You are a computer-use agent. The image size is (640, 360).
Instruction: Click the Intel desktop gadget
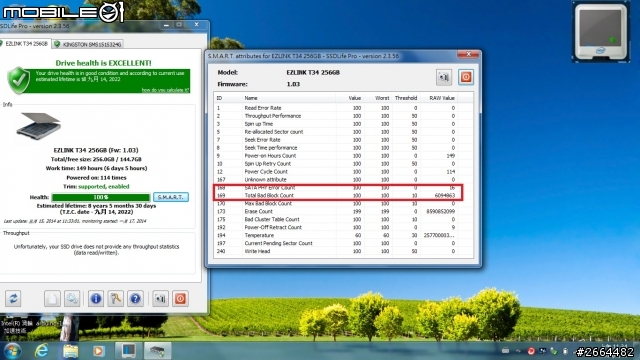pyautogui.click(x=600, y=31)
